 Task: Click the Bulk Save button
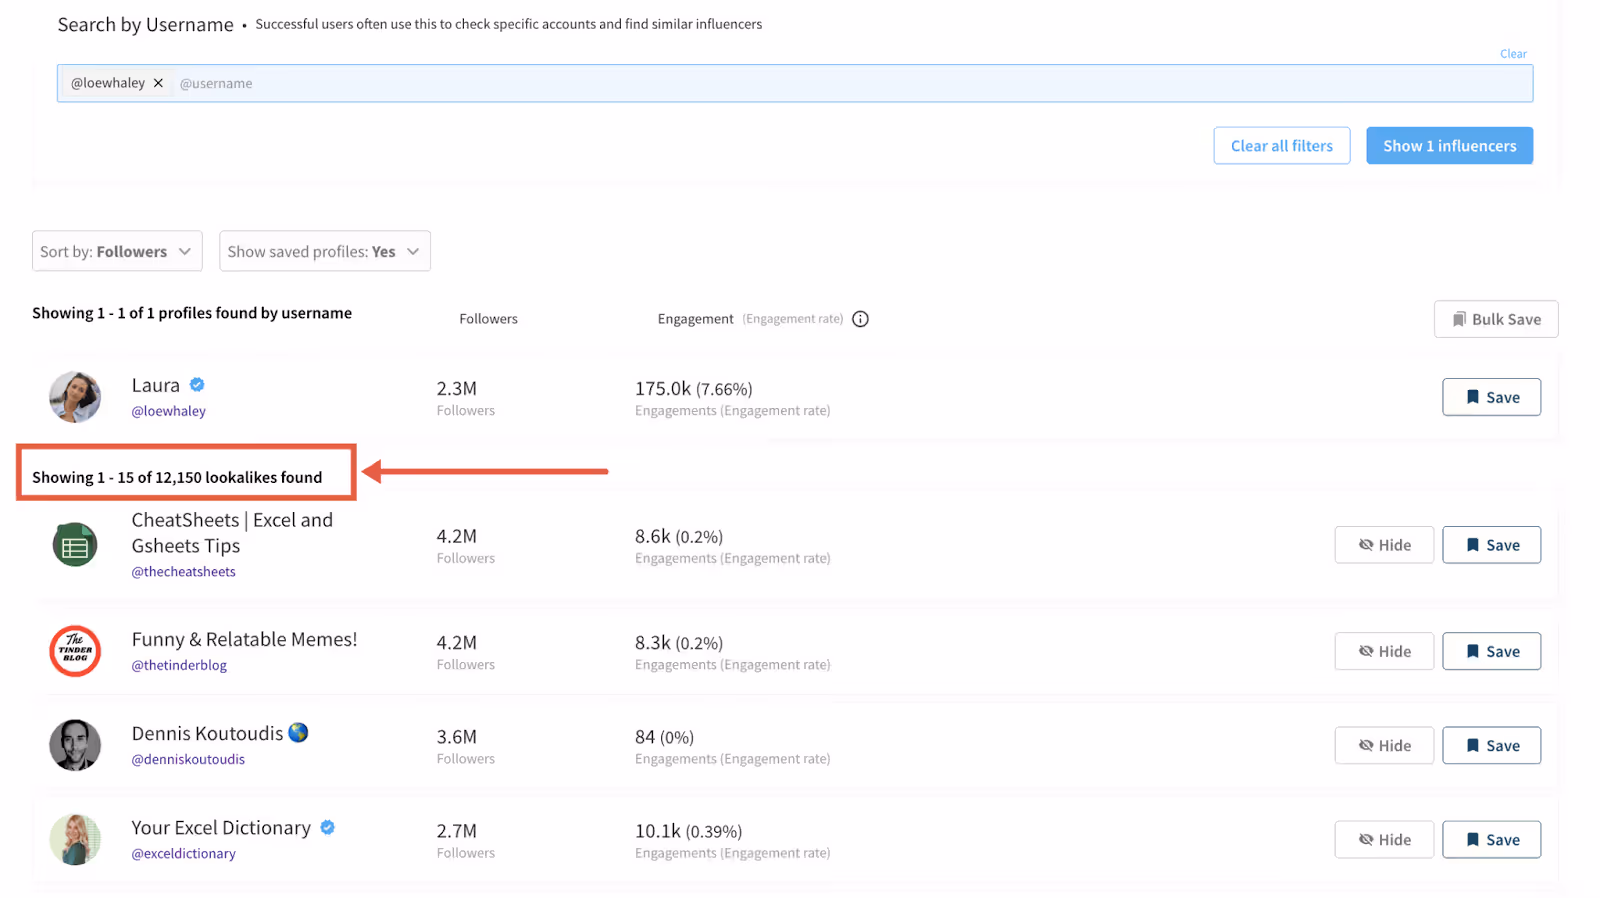click(1496, 319)
